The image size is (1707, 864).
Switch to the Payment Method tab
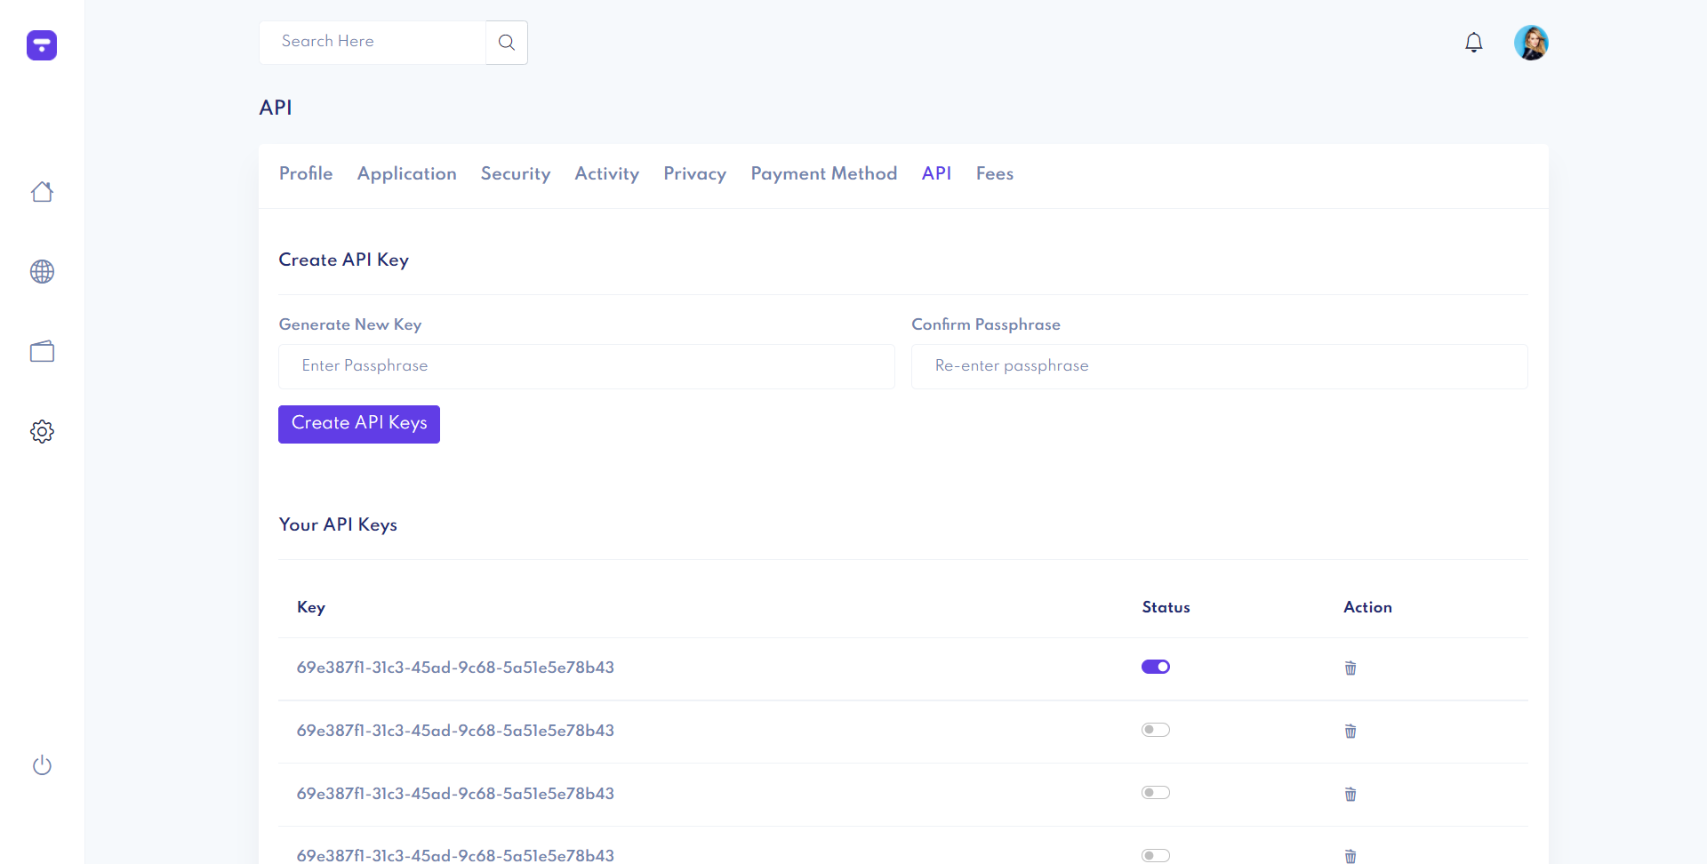pyautogui.click(x=823, y=174)
